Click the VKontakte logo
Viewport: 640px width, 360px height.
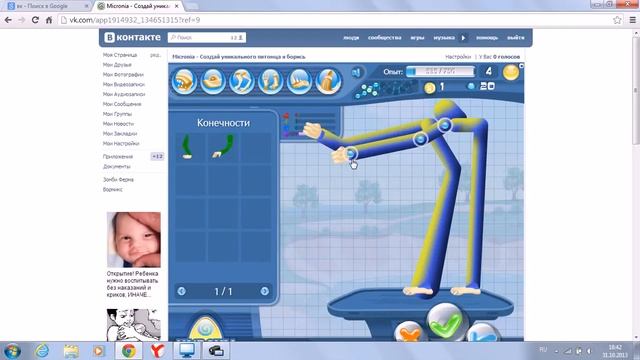coord(132,37)
